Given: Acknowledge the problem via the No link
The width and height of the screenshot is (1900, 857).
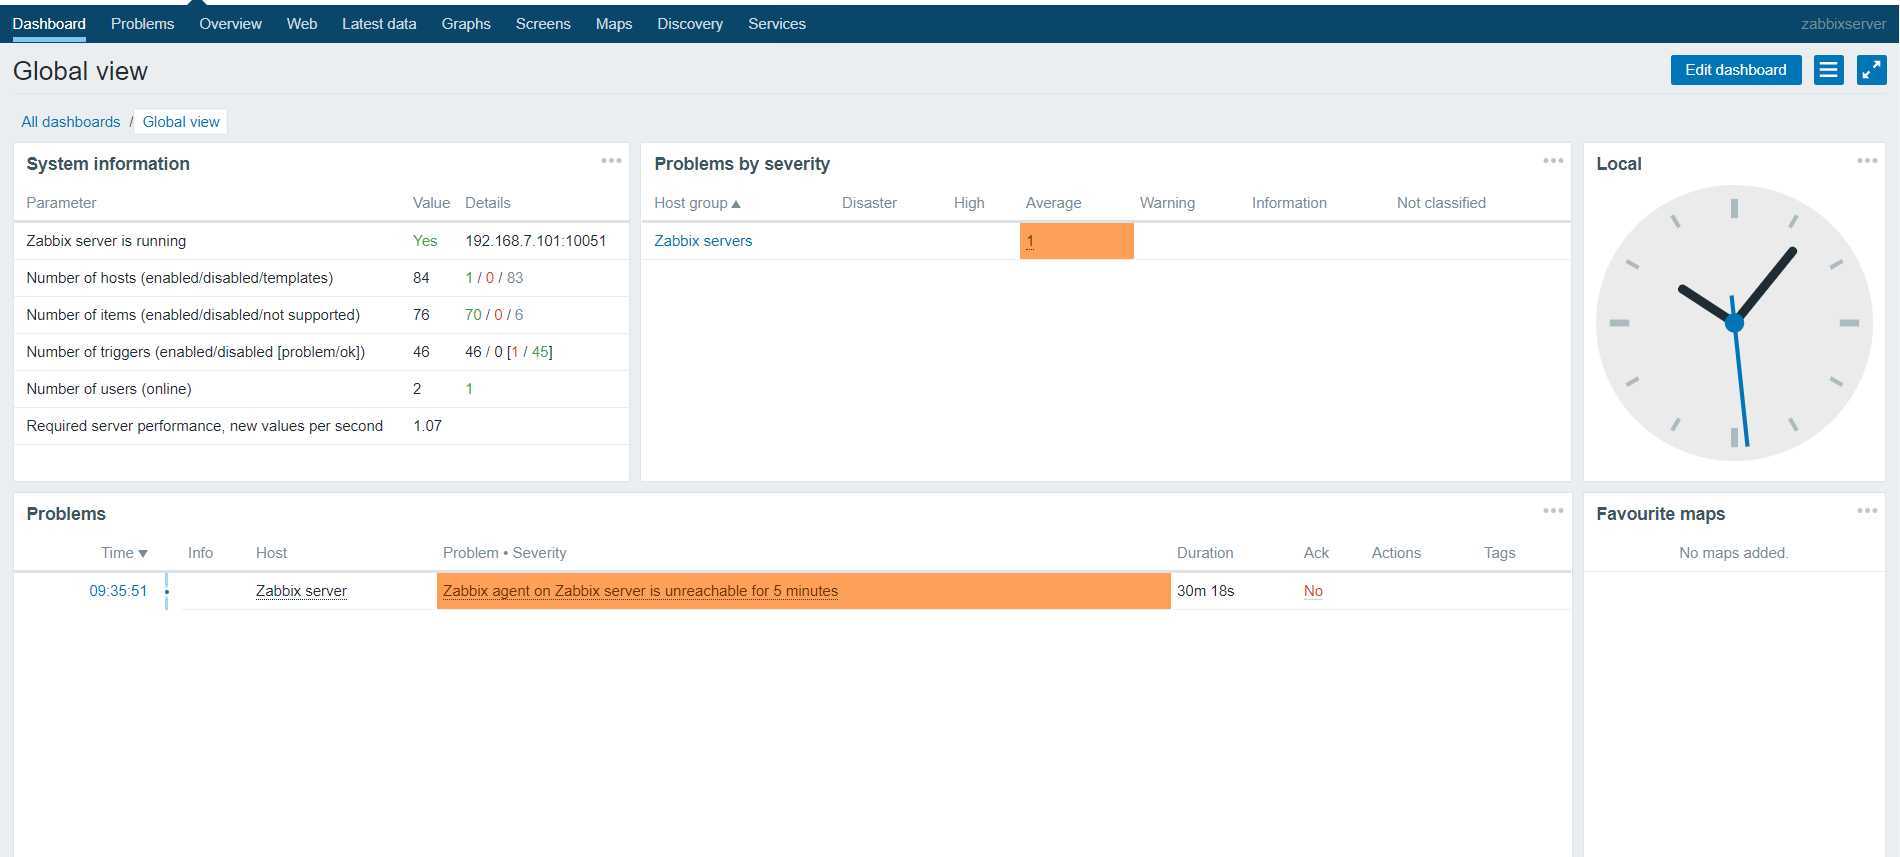Looking at the screenshot, I should pos(1313,591).
